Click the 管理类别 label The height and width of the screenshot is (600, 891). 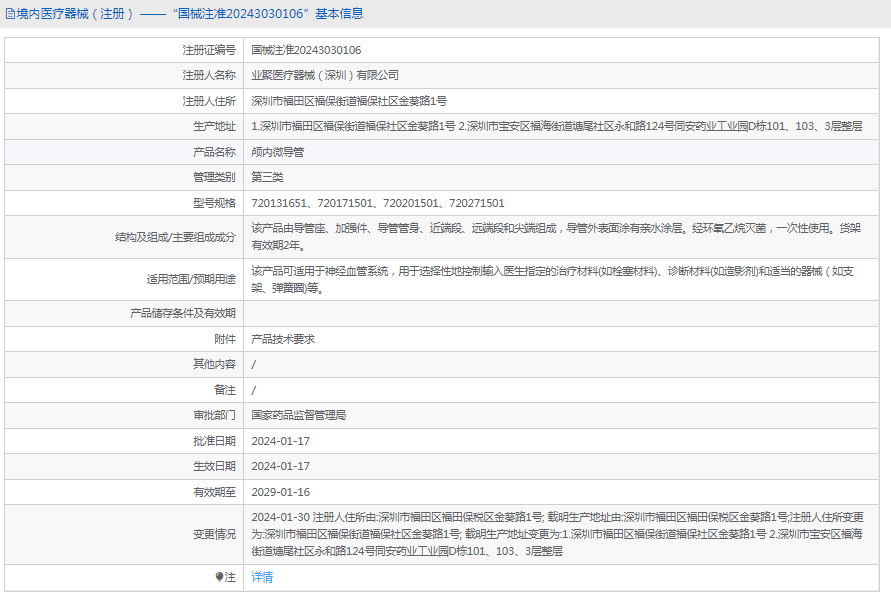point(214,177)
